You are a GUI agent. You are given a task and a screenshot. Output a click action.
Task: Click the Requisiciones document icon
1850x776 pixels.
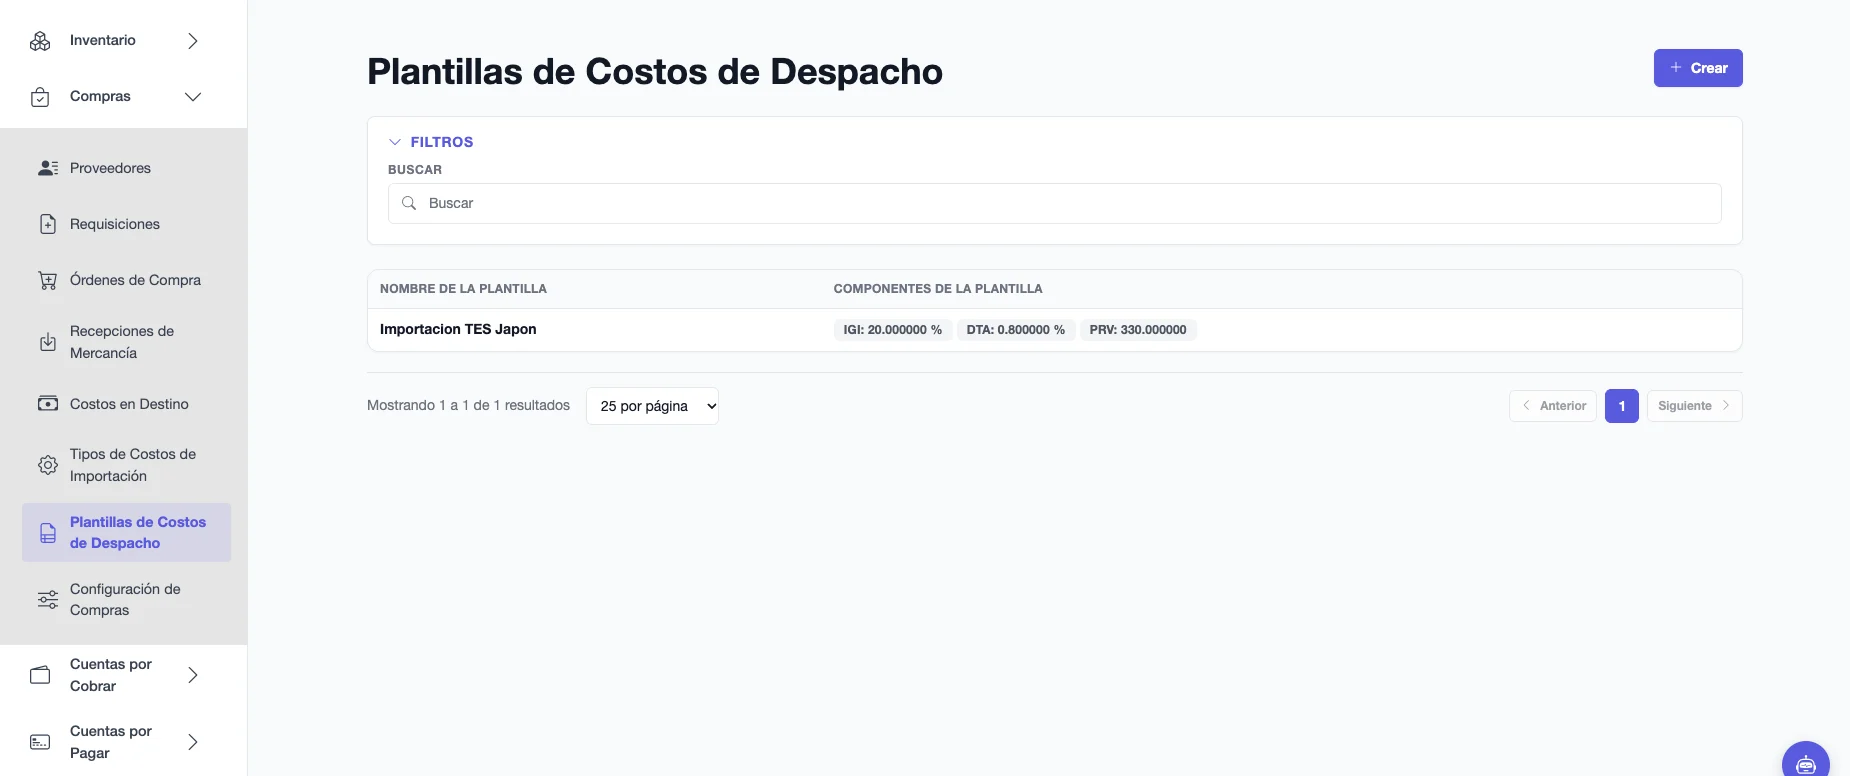click(48, 224)
